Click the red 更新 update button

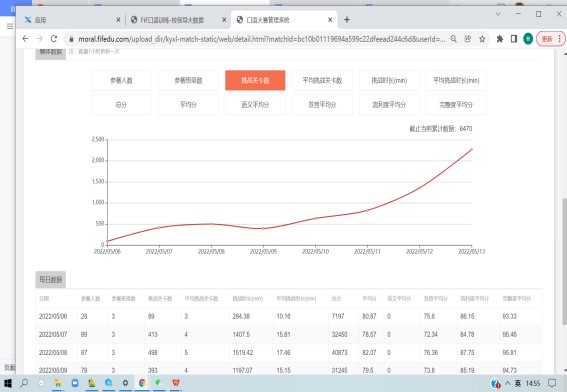tap(547, 39)
